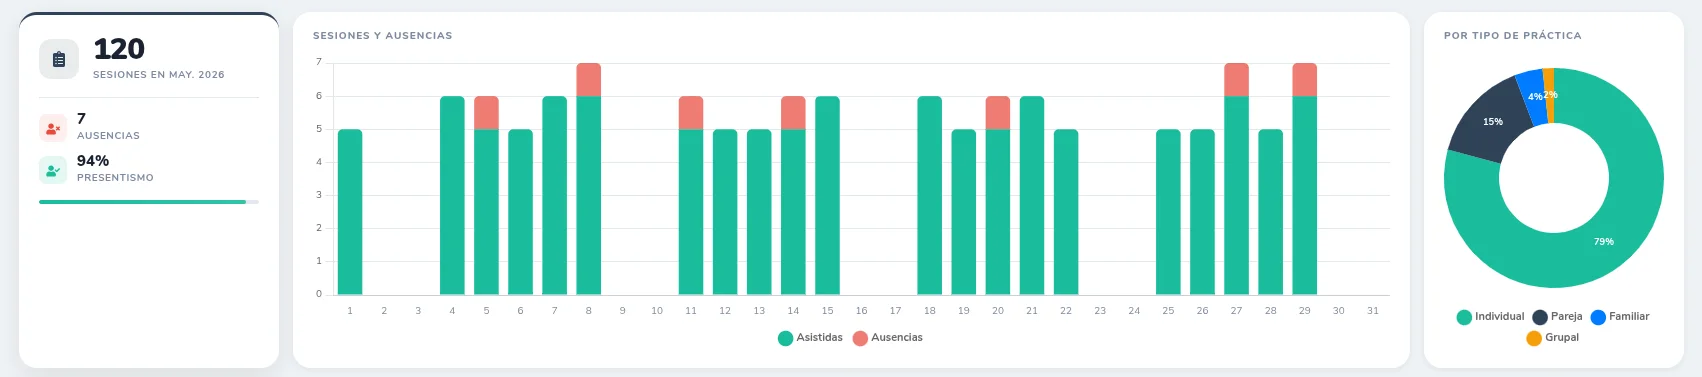This screenshot has width=1702, height=377.
Task: Click the red absence segment on day 5
Action: point(486,113)
